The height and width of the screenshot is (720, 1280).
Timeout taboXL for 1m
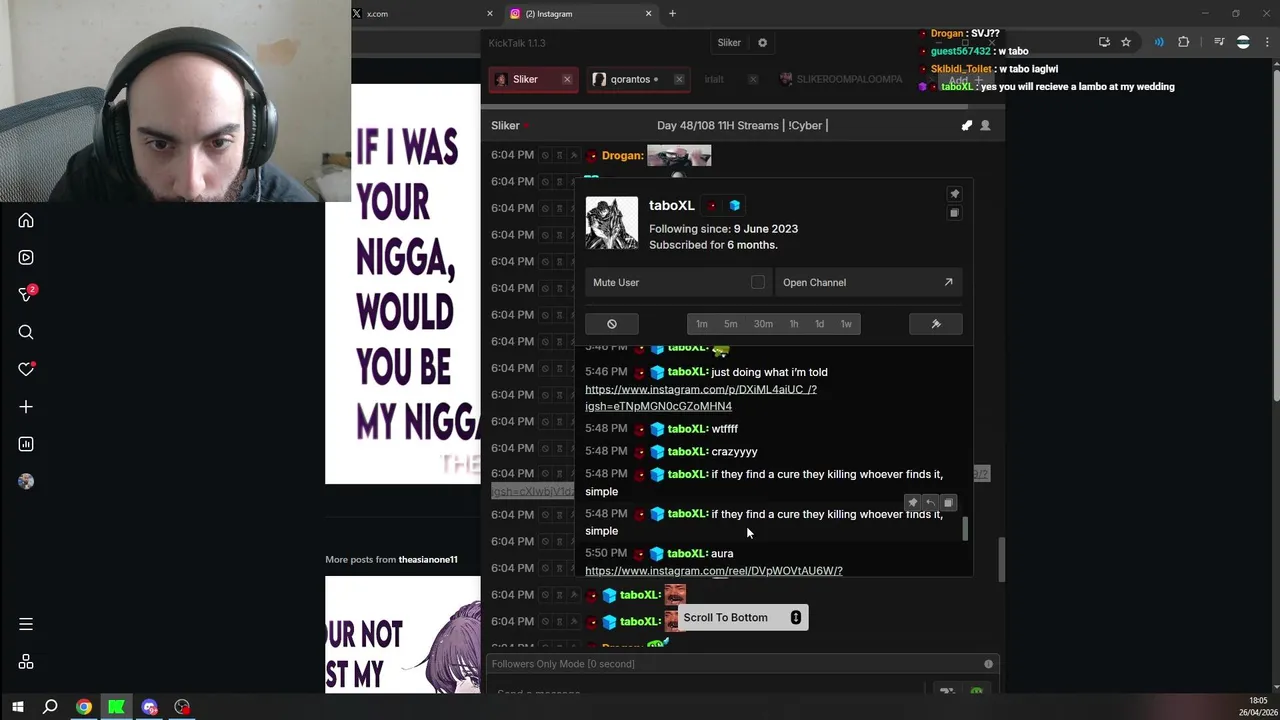point(702,324)
